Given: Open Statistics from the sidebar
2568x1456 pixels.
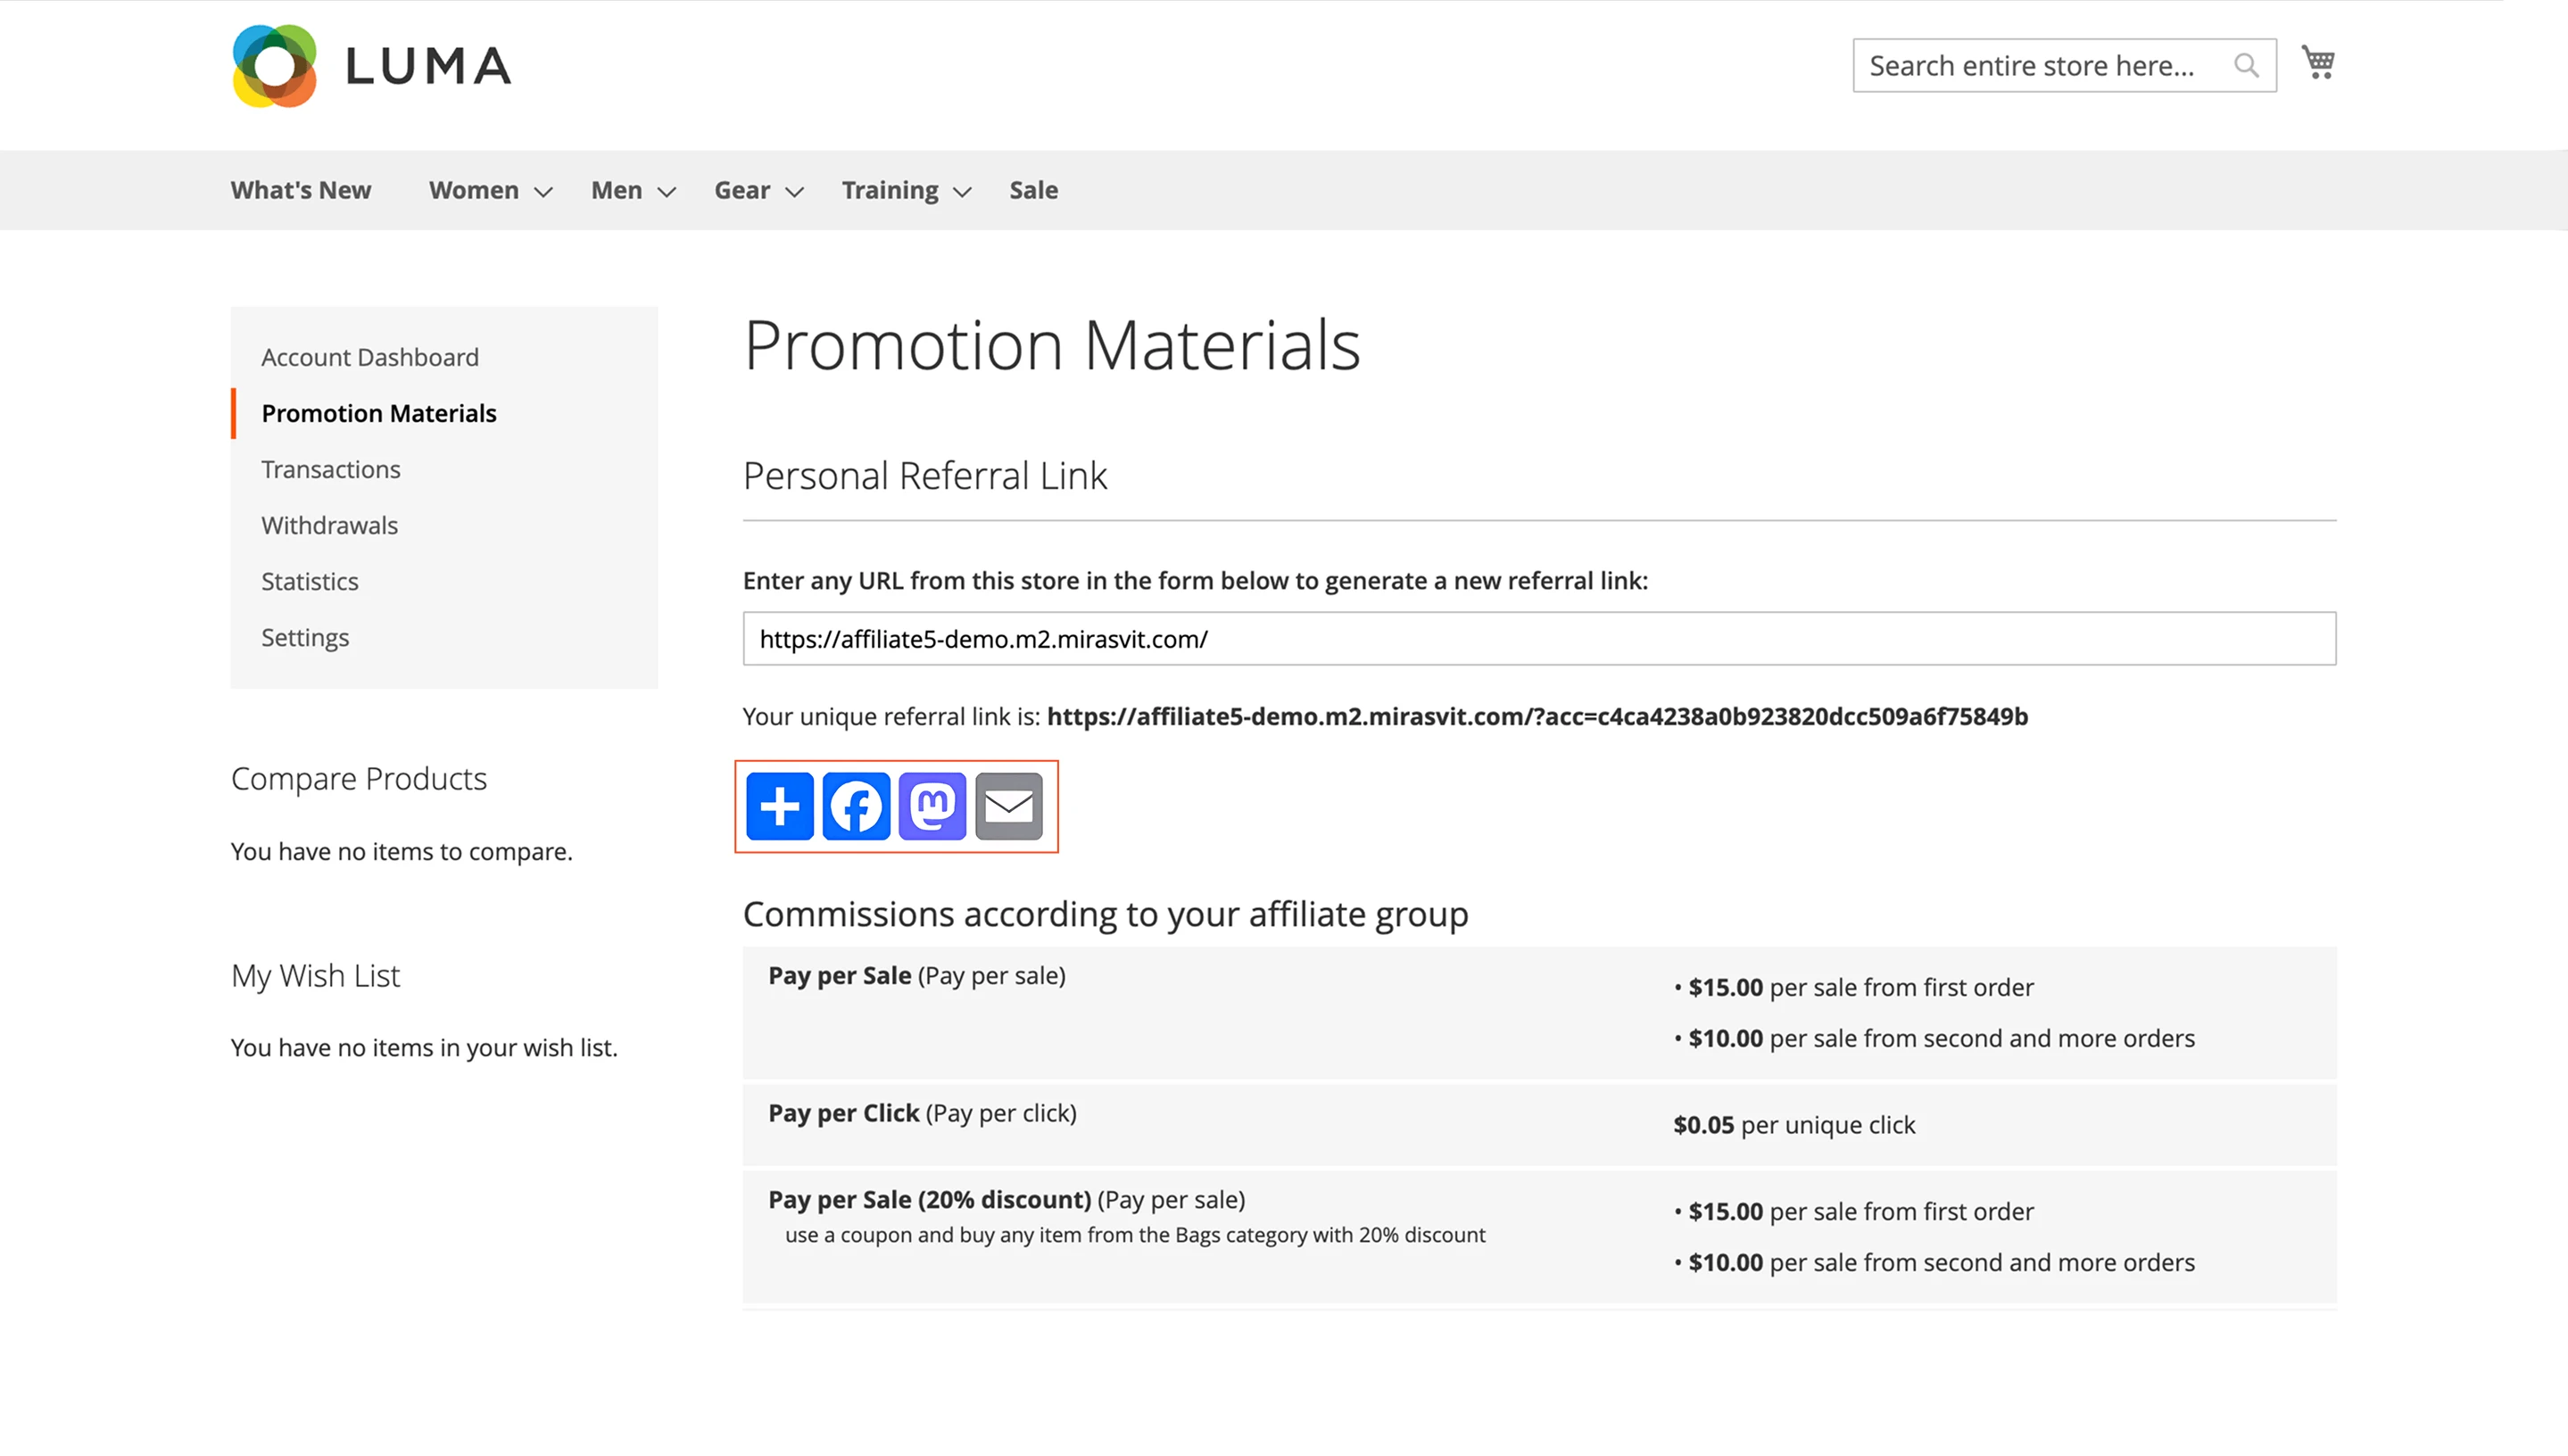Looking at the screenshot, I should (310, 581).
